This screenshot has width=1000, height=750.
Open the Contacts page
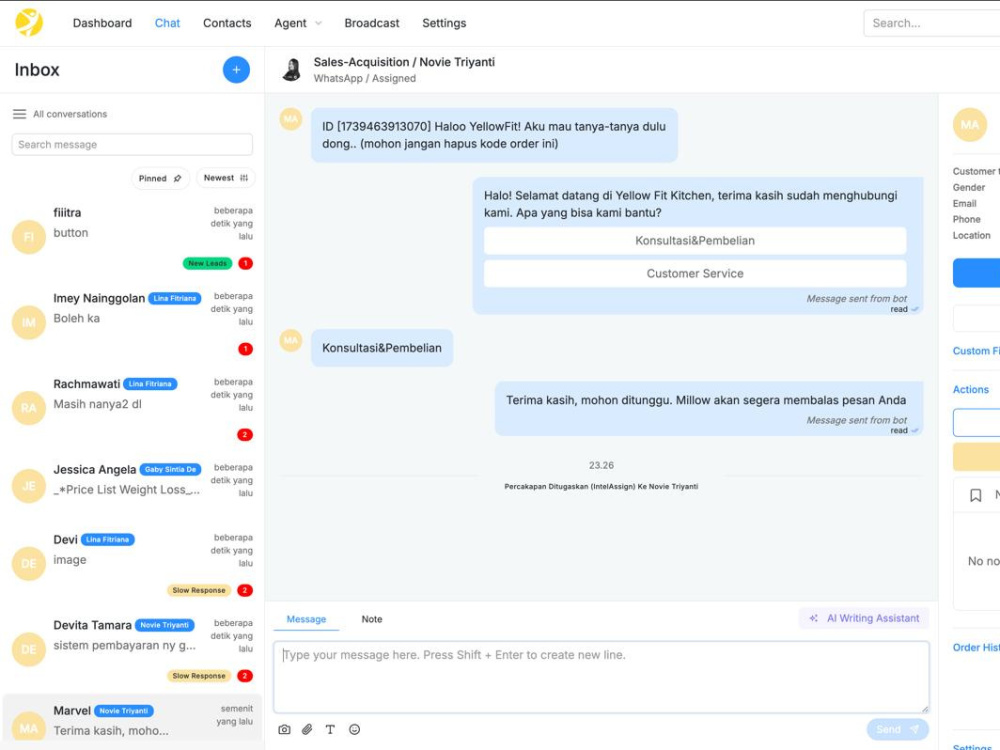pos(227,23)
